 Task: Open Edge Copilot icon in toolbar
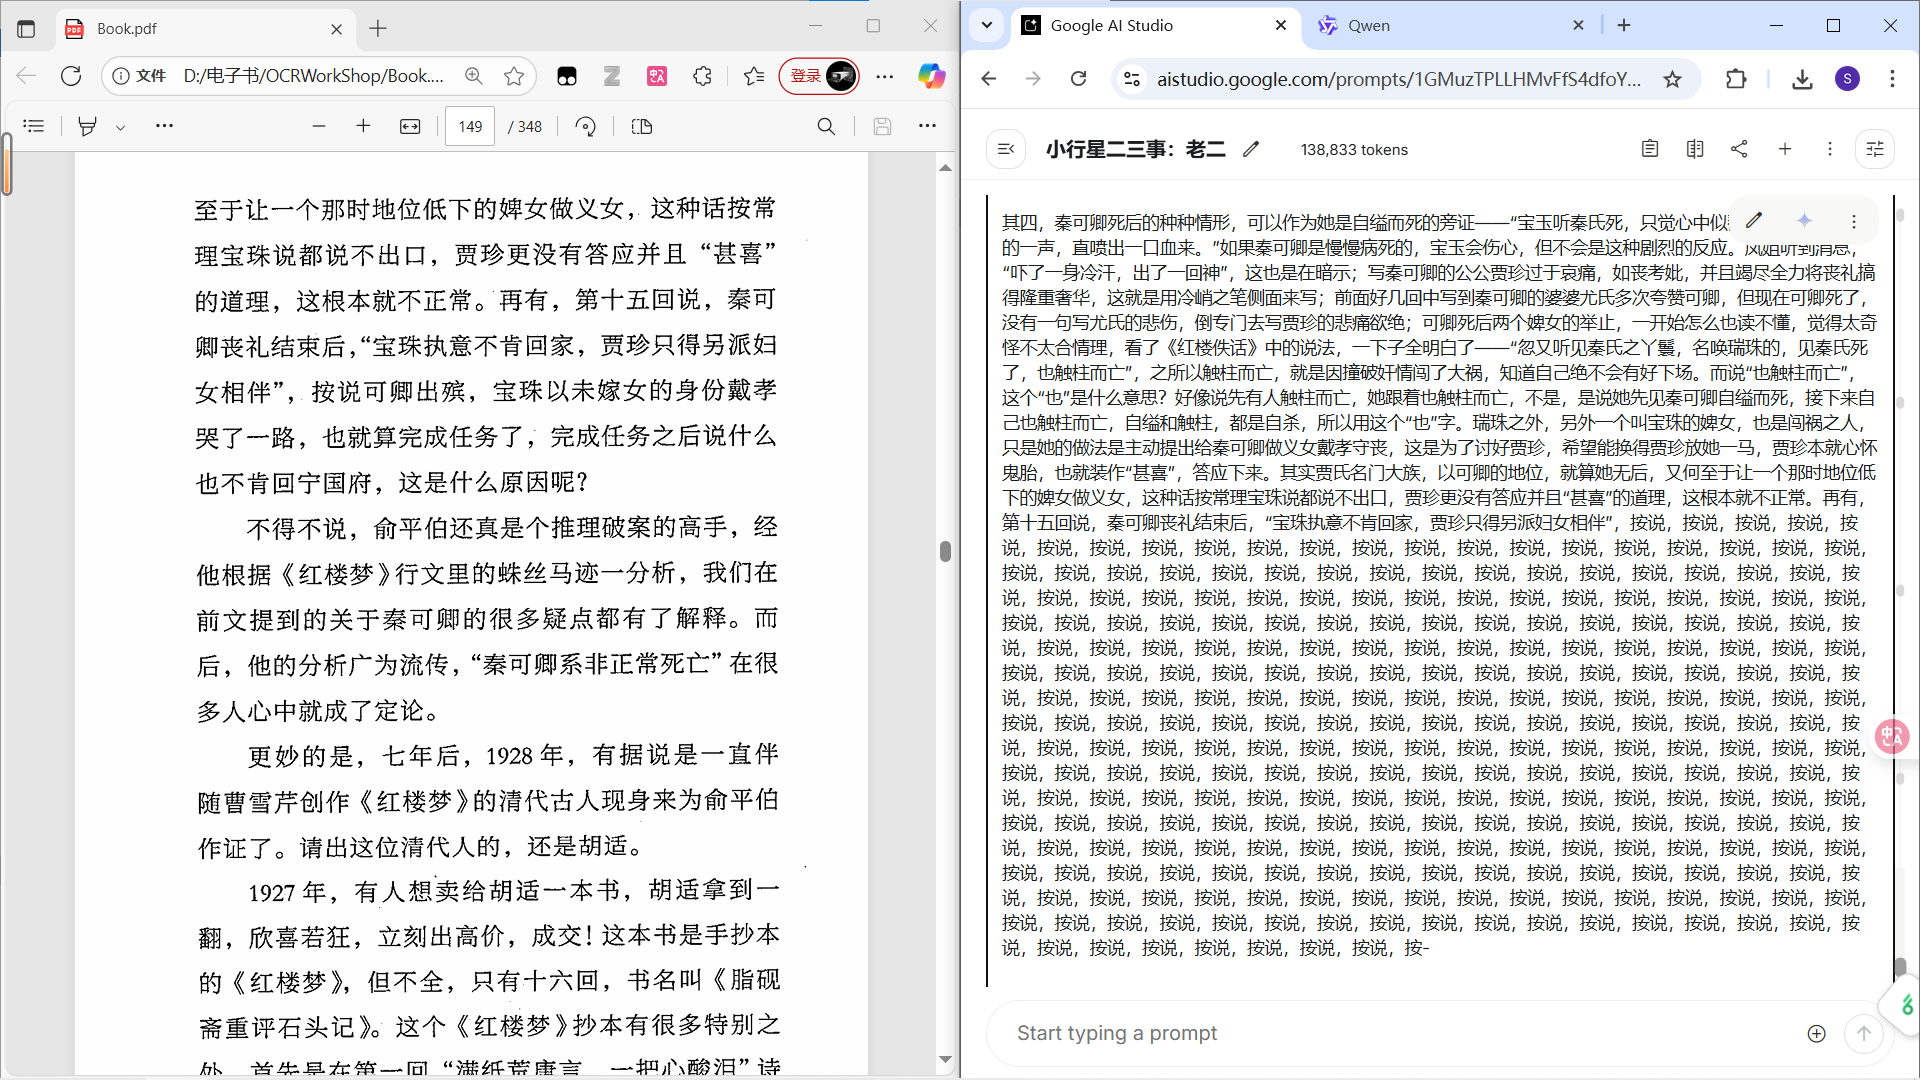[x=931, y=76]
